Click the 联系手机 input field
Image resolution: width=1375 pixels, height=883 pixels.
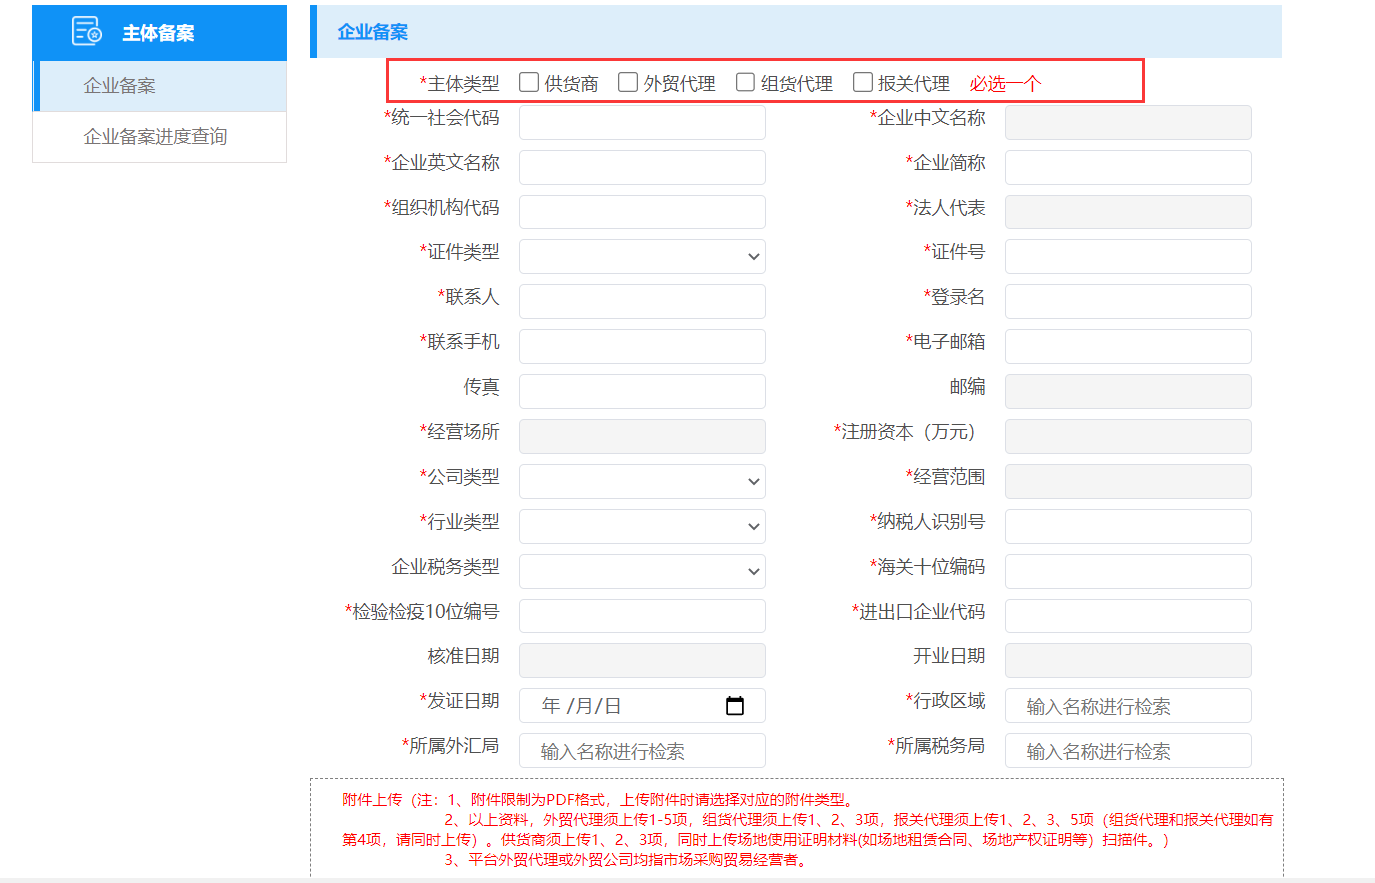641,346
